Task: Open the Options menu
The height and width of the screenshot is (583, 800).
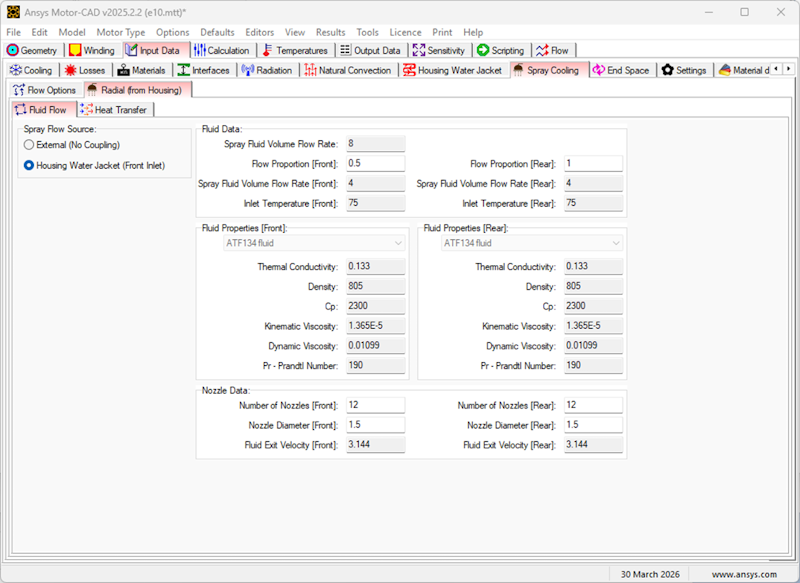Action: [172, 32]
